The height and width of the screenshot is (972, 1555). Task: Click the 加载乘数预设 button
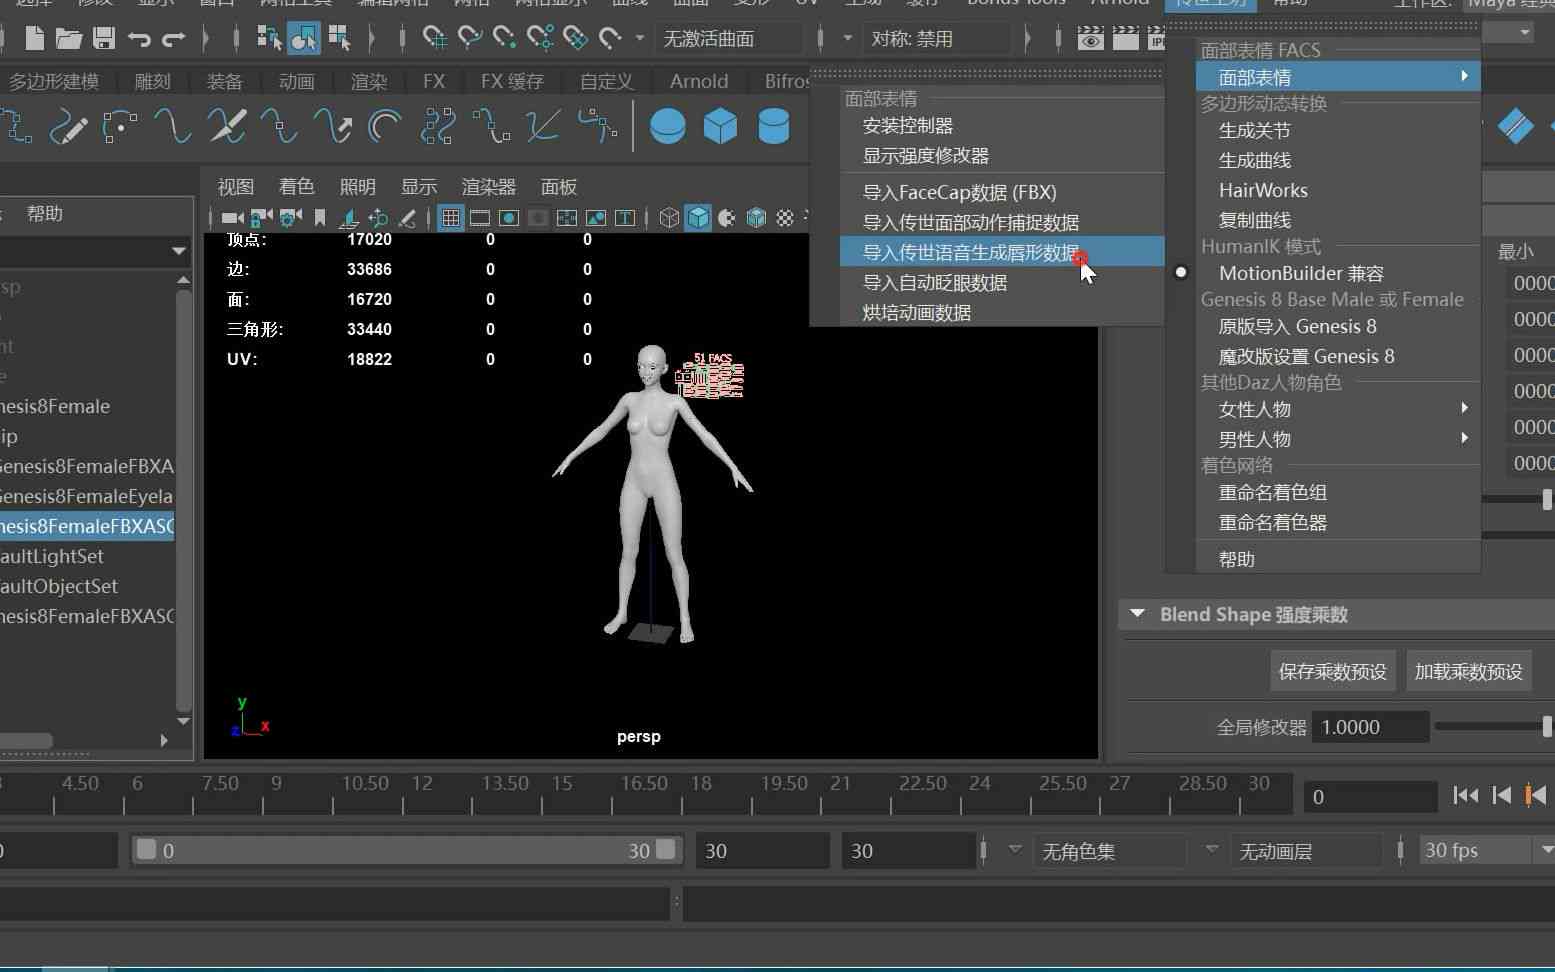click(1468, 671)
